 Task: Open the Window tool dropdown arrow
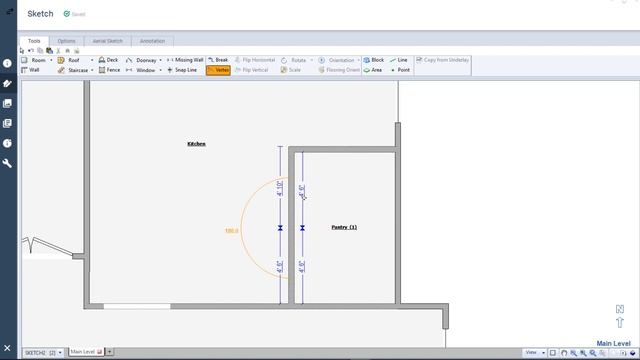pyautogui.click(x=160, y=70)
